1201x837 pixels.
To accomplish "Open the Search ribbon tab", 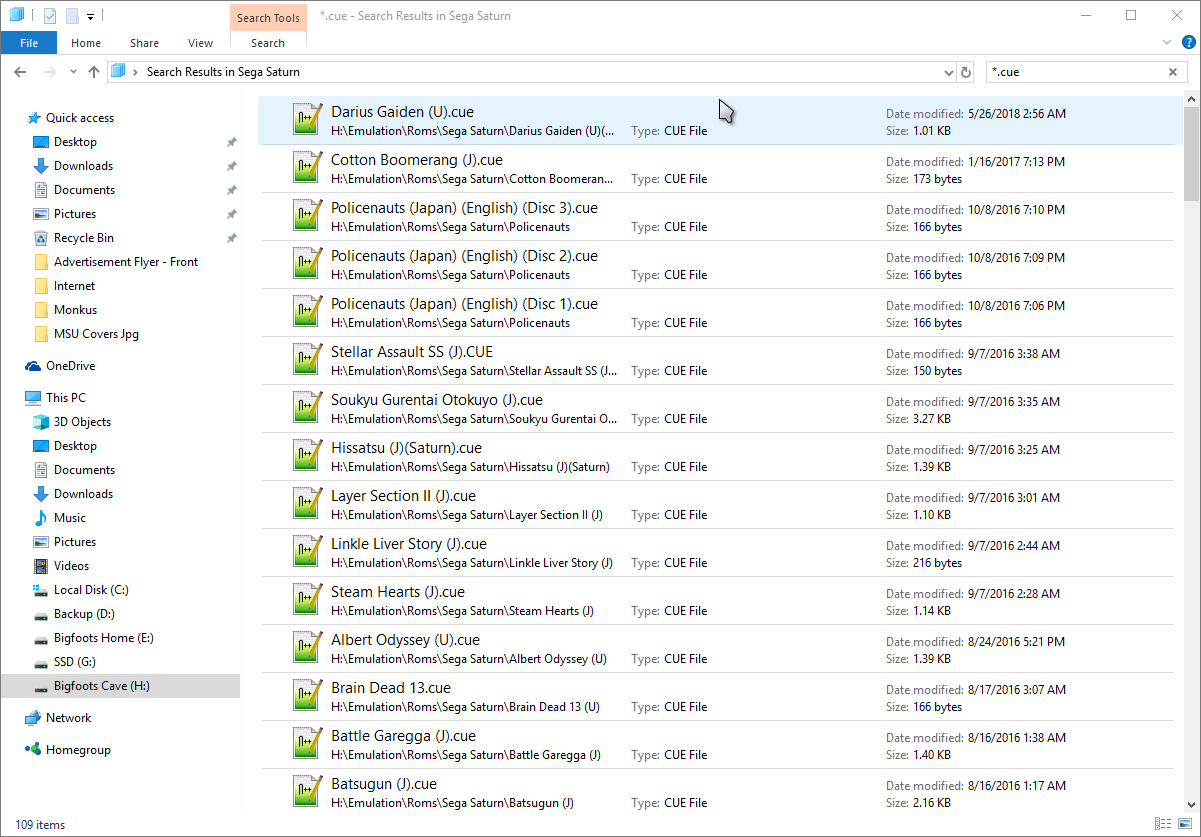I will pyautogui.click(x=268, y=43).
